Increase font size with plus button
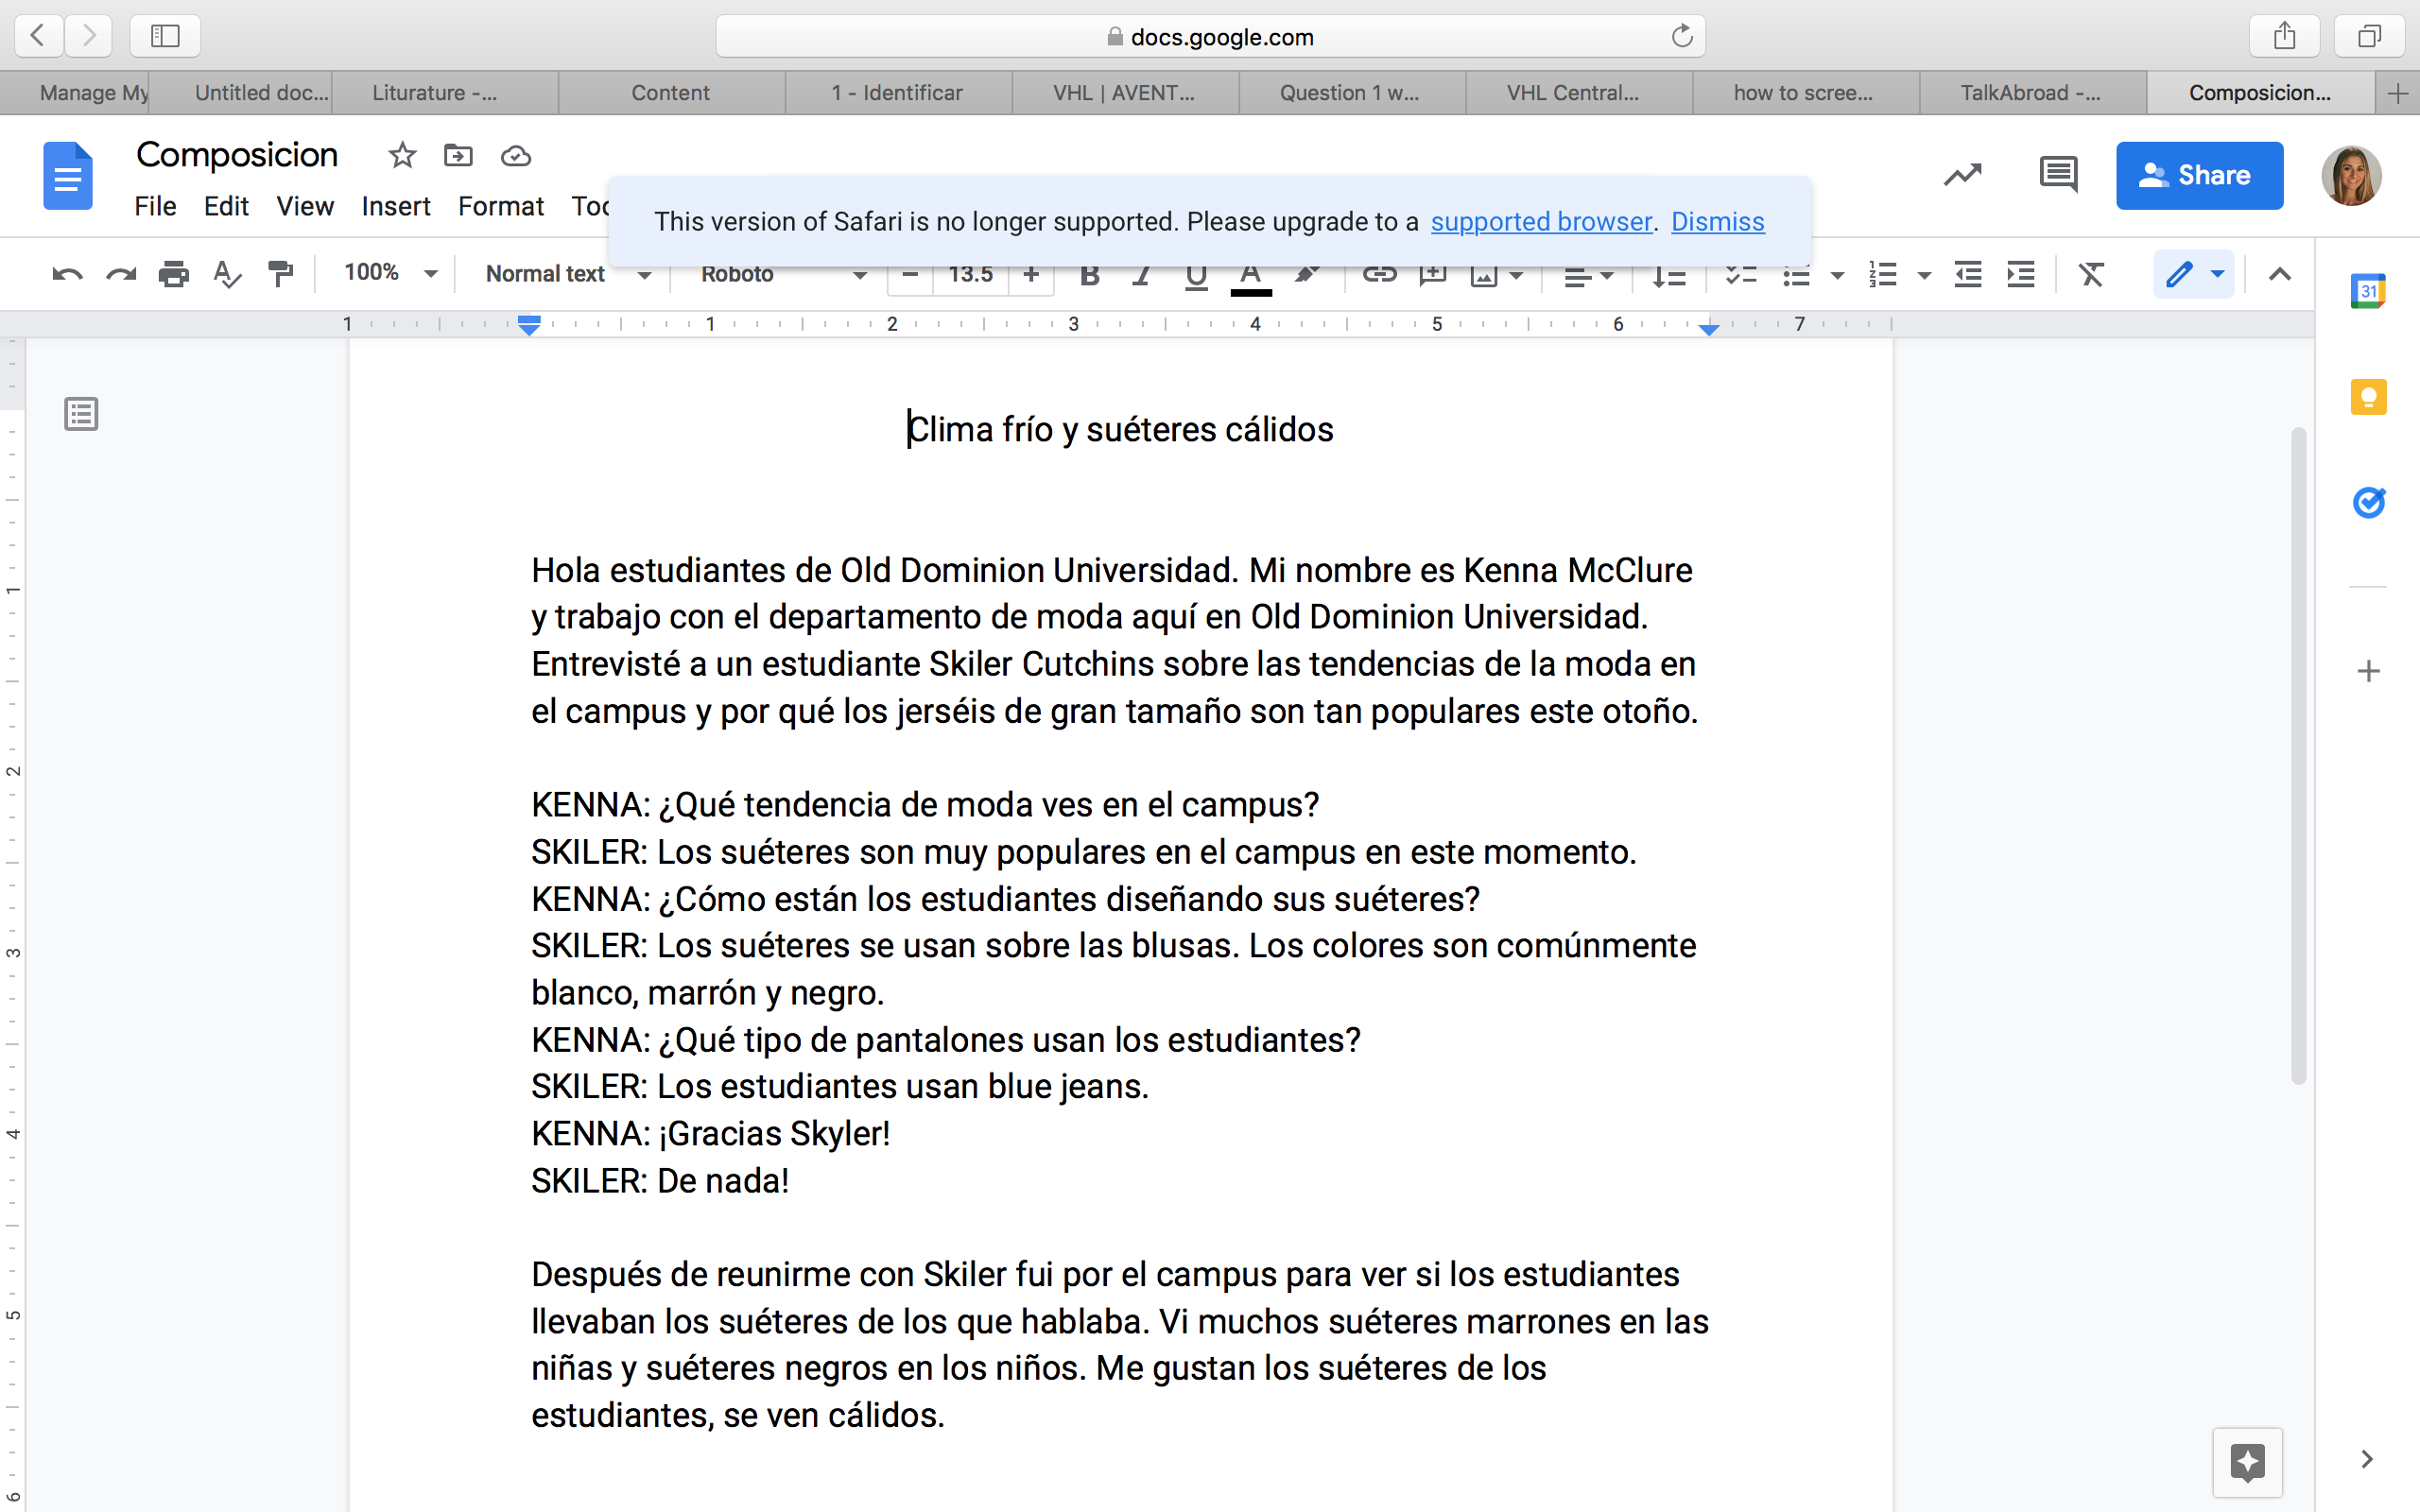The height and width of the screenshot is (1512, 2420). (x=1031, y=274)
